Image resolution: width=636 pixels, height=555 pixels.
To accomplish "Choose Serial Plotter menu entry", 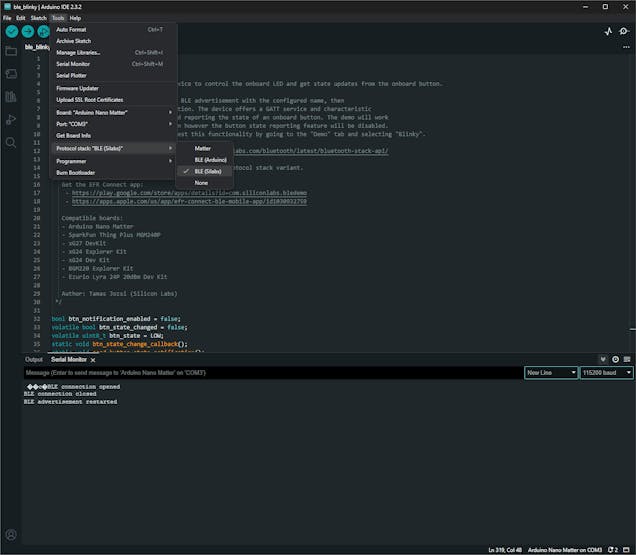I will click(x=114, y=75).
